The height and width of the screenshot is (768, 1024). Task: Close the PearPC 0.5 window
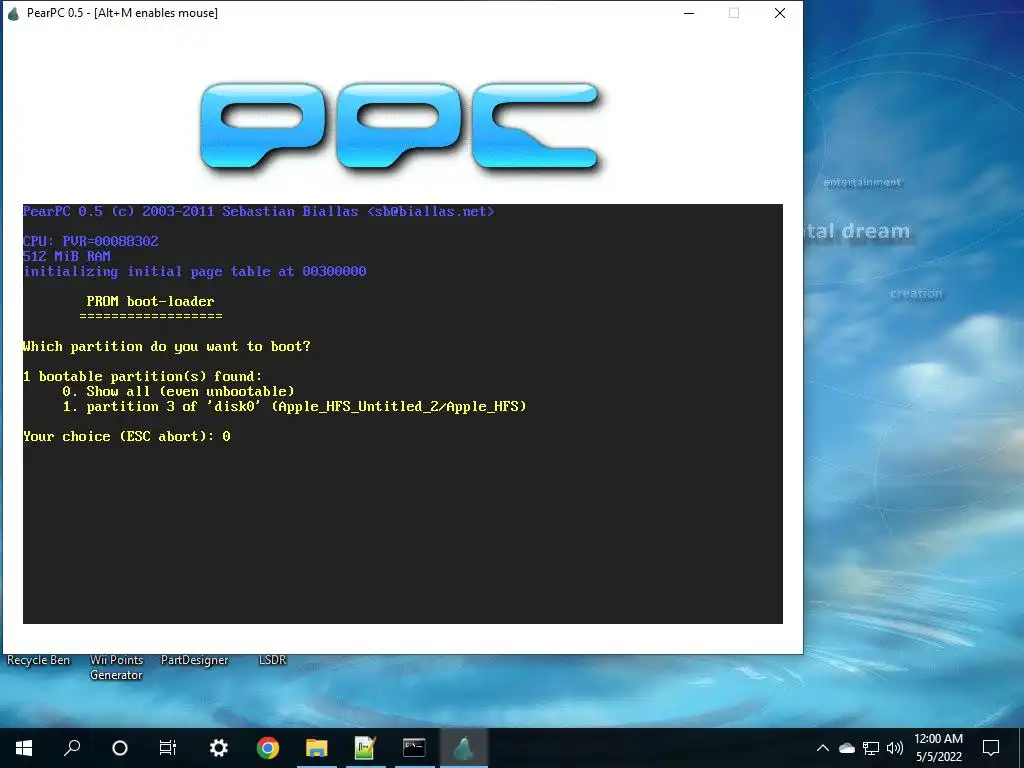tap(780, 13)
